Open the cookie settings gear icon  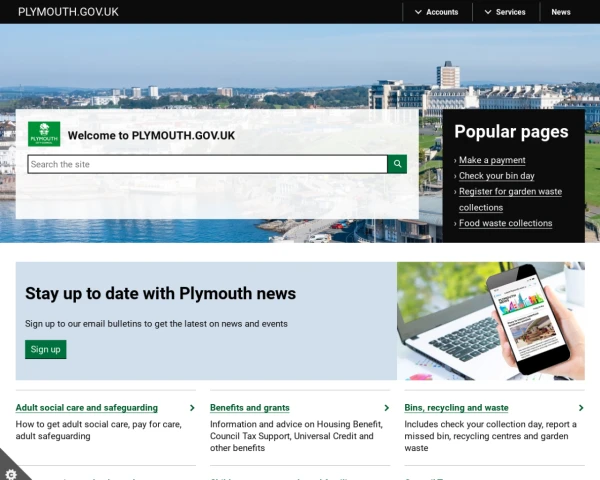11,474
